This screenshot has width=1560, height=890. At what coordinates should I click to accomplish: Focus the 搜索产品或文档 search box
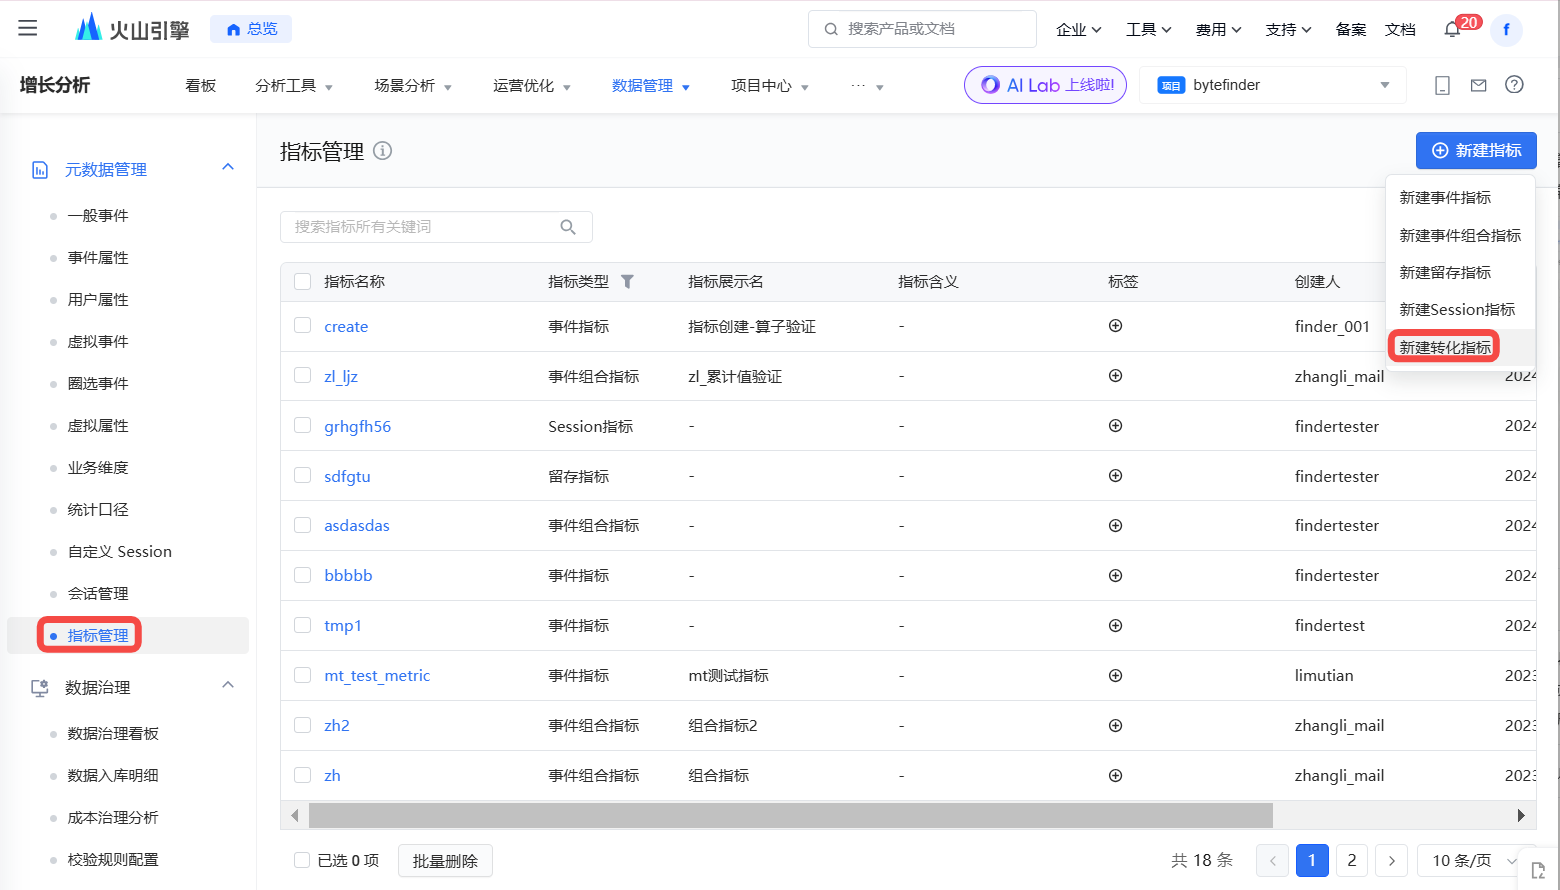click(x=922, y=29)
